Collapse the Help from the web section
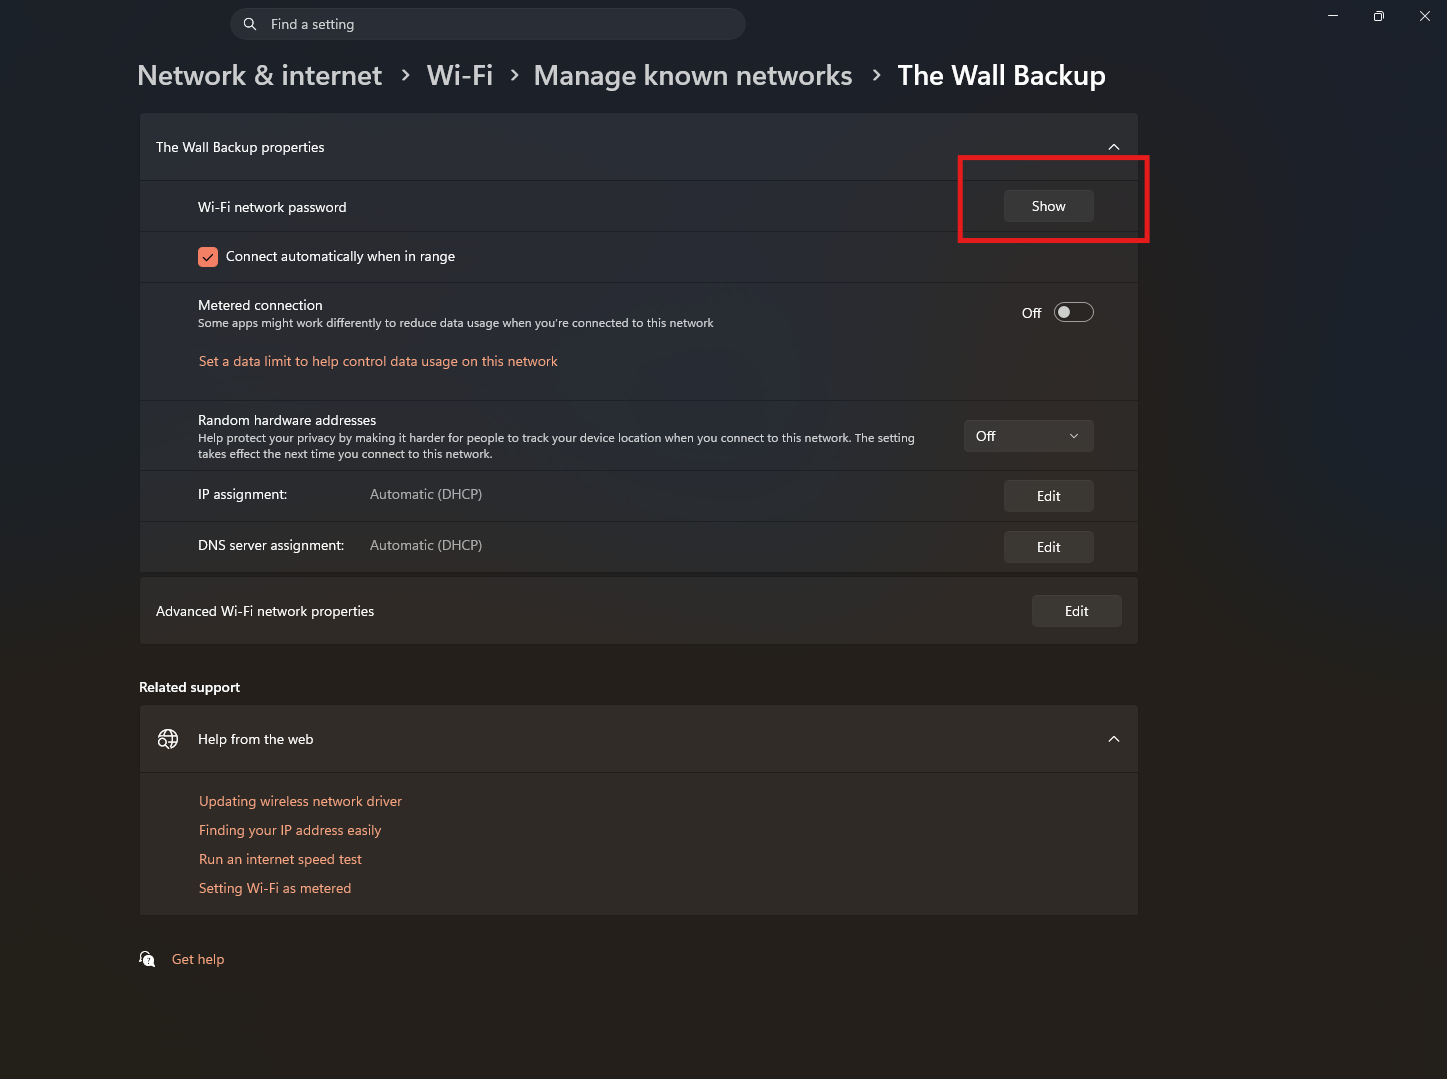 pyautogui.click(x=1114, y=739)
